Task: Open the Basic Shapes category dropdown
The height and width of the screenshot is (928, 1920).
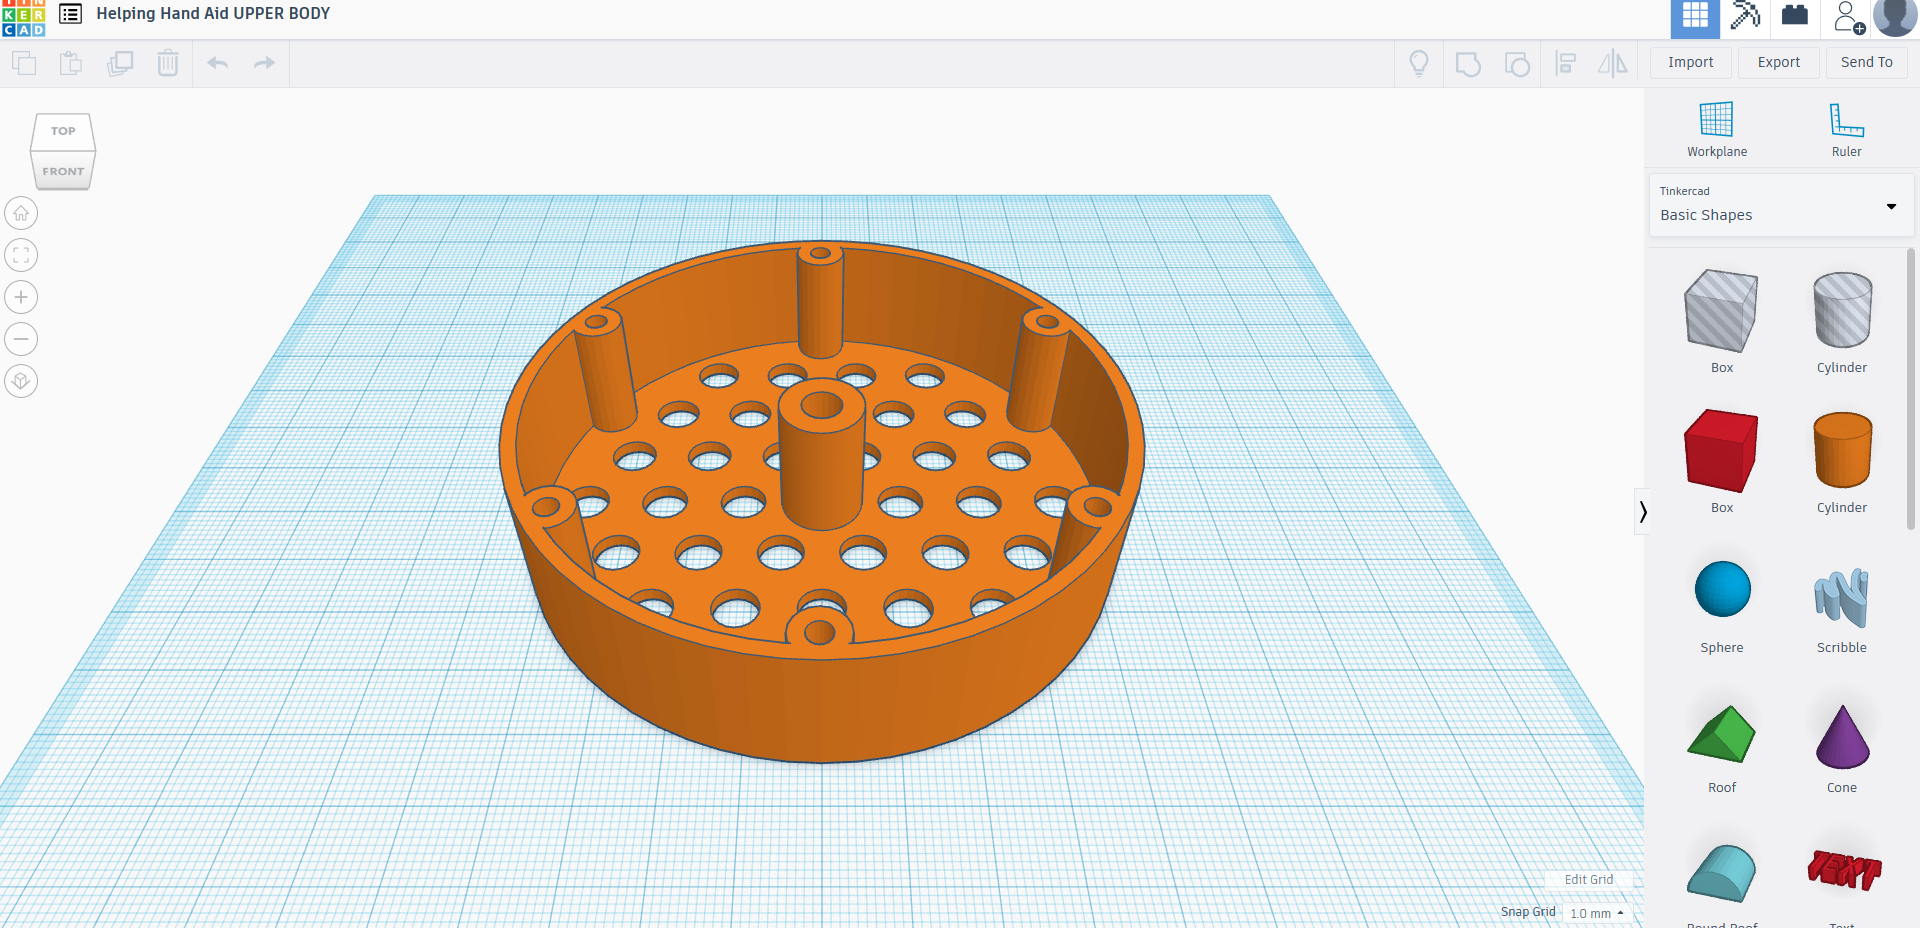Action: (1781, 205)
